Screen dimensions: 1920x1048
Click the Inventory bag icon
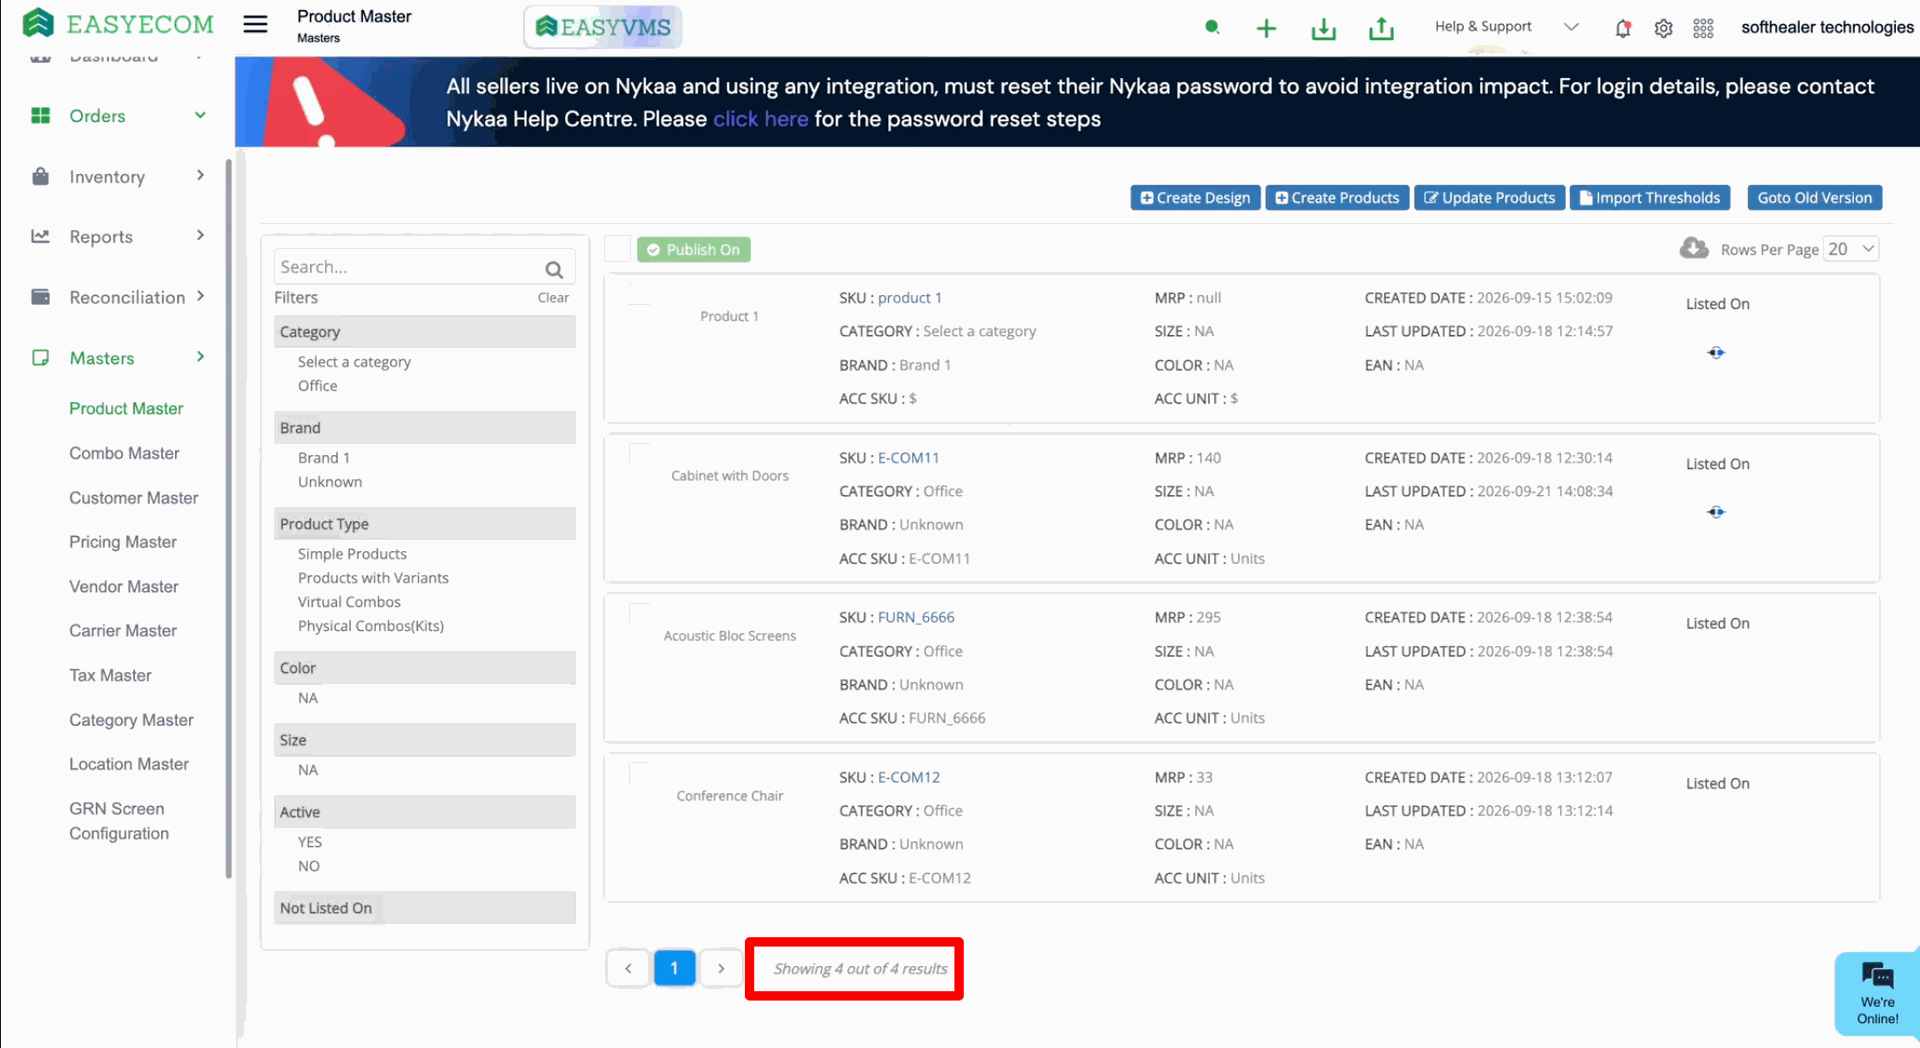pos(40,176)
